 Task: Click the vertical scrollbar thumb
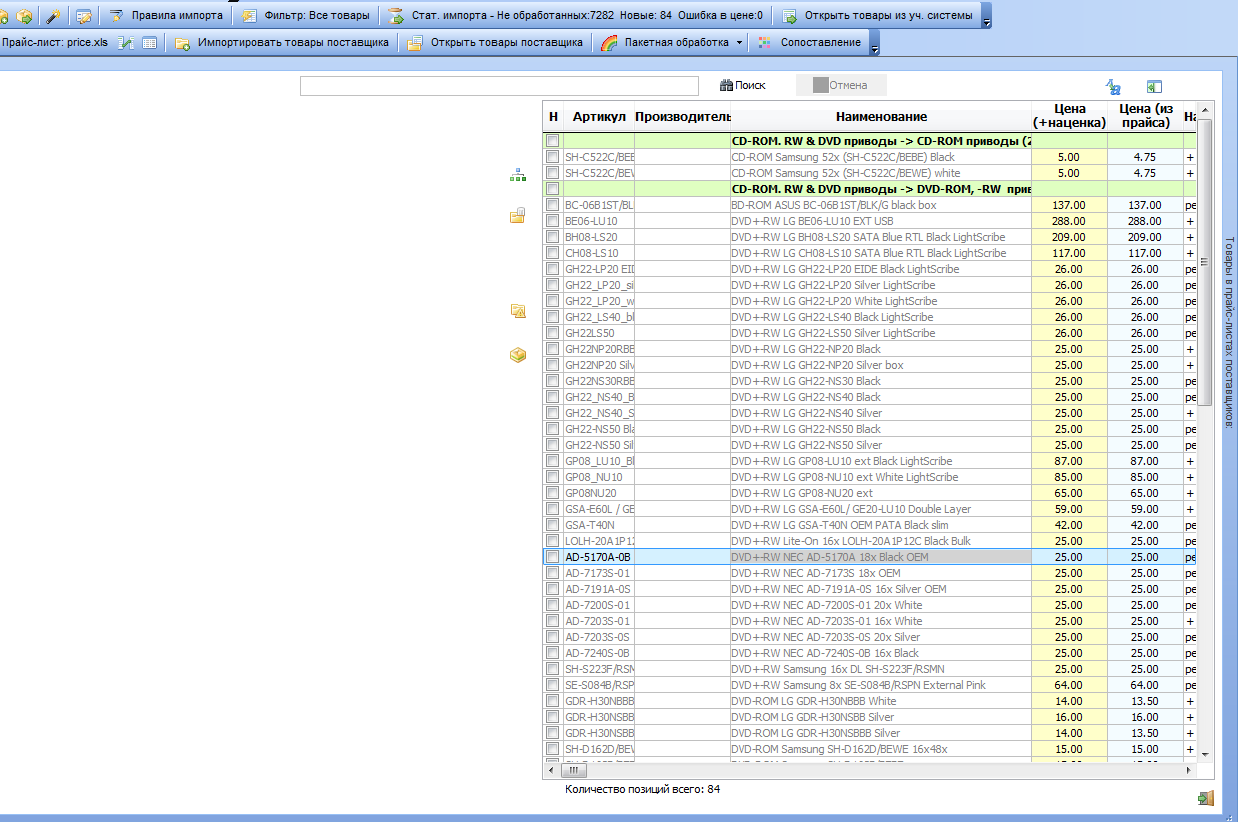click(1205, 261)
